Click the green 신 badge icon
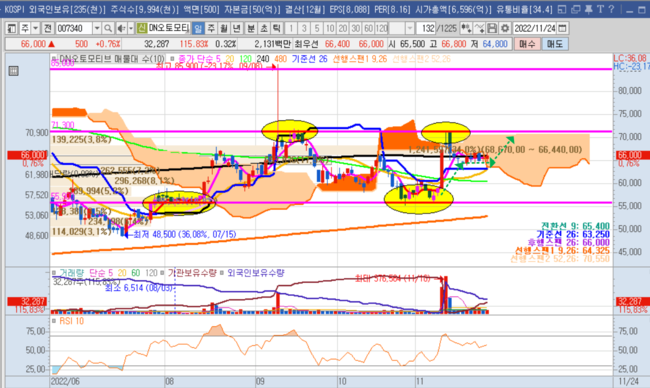650x388 pixels. click(142, 28)
